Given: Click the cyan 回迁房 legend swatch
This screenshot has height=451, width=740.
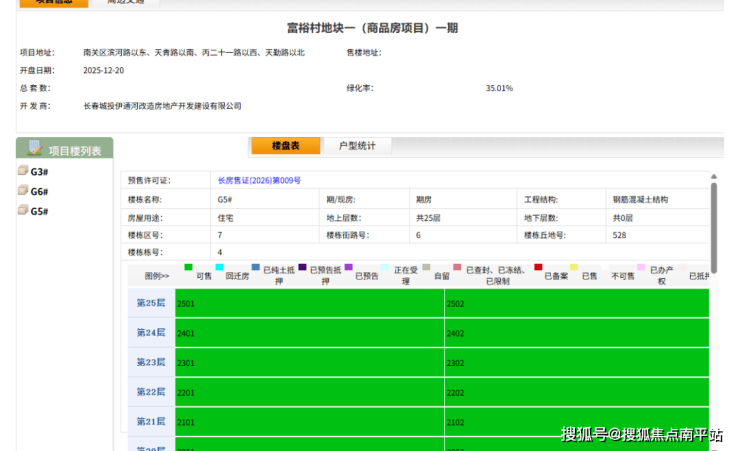Looking at the screenshot, I should click(217, 268).
